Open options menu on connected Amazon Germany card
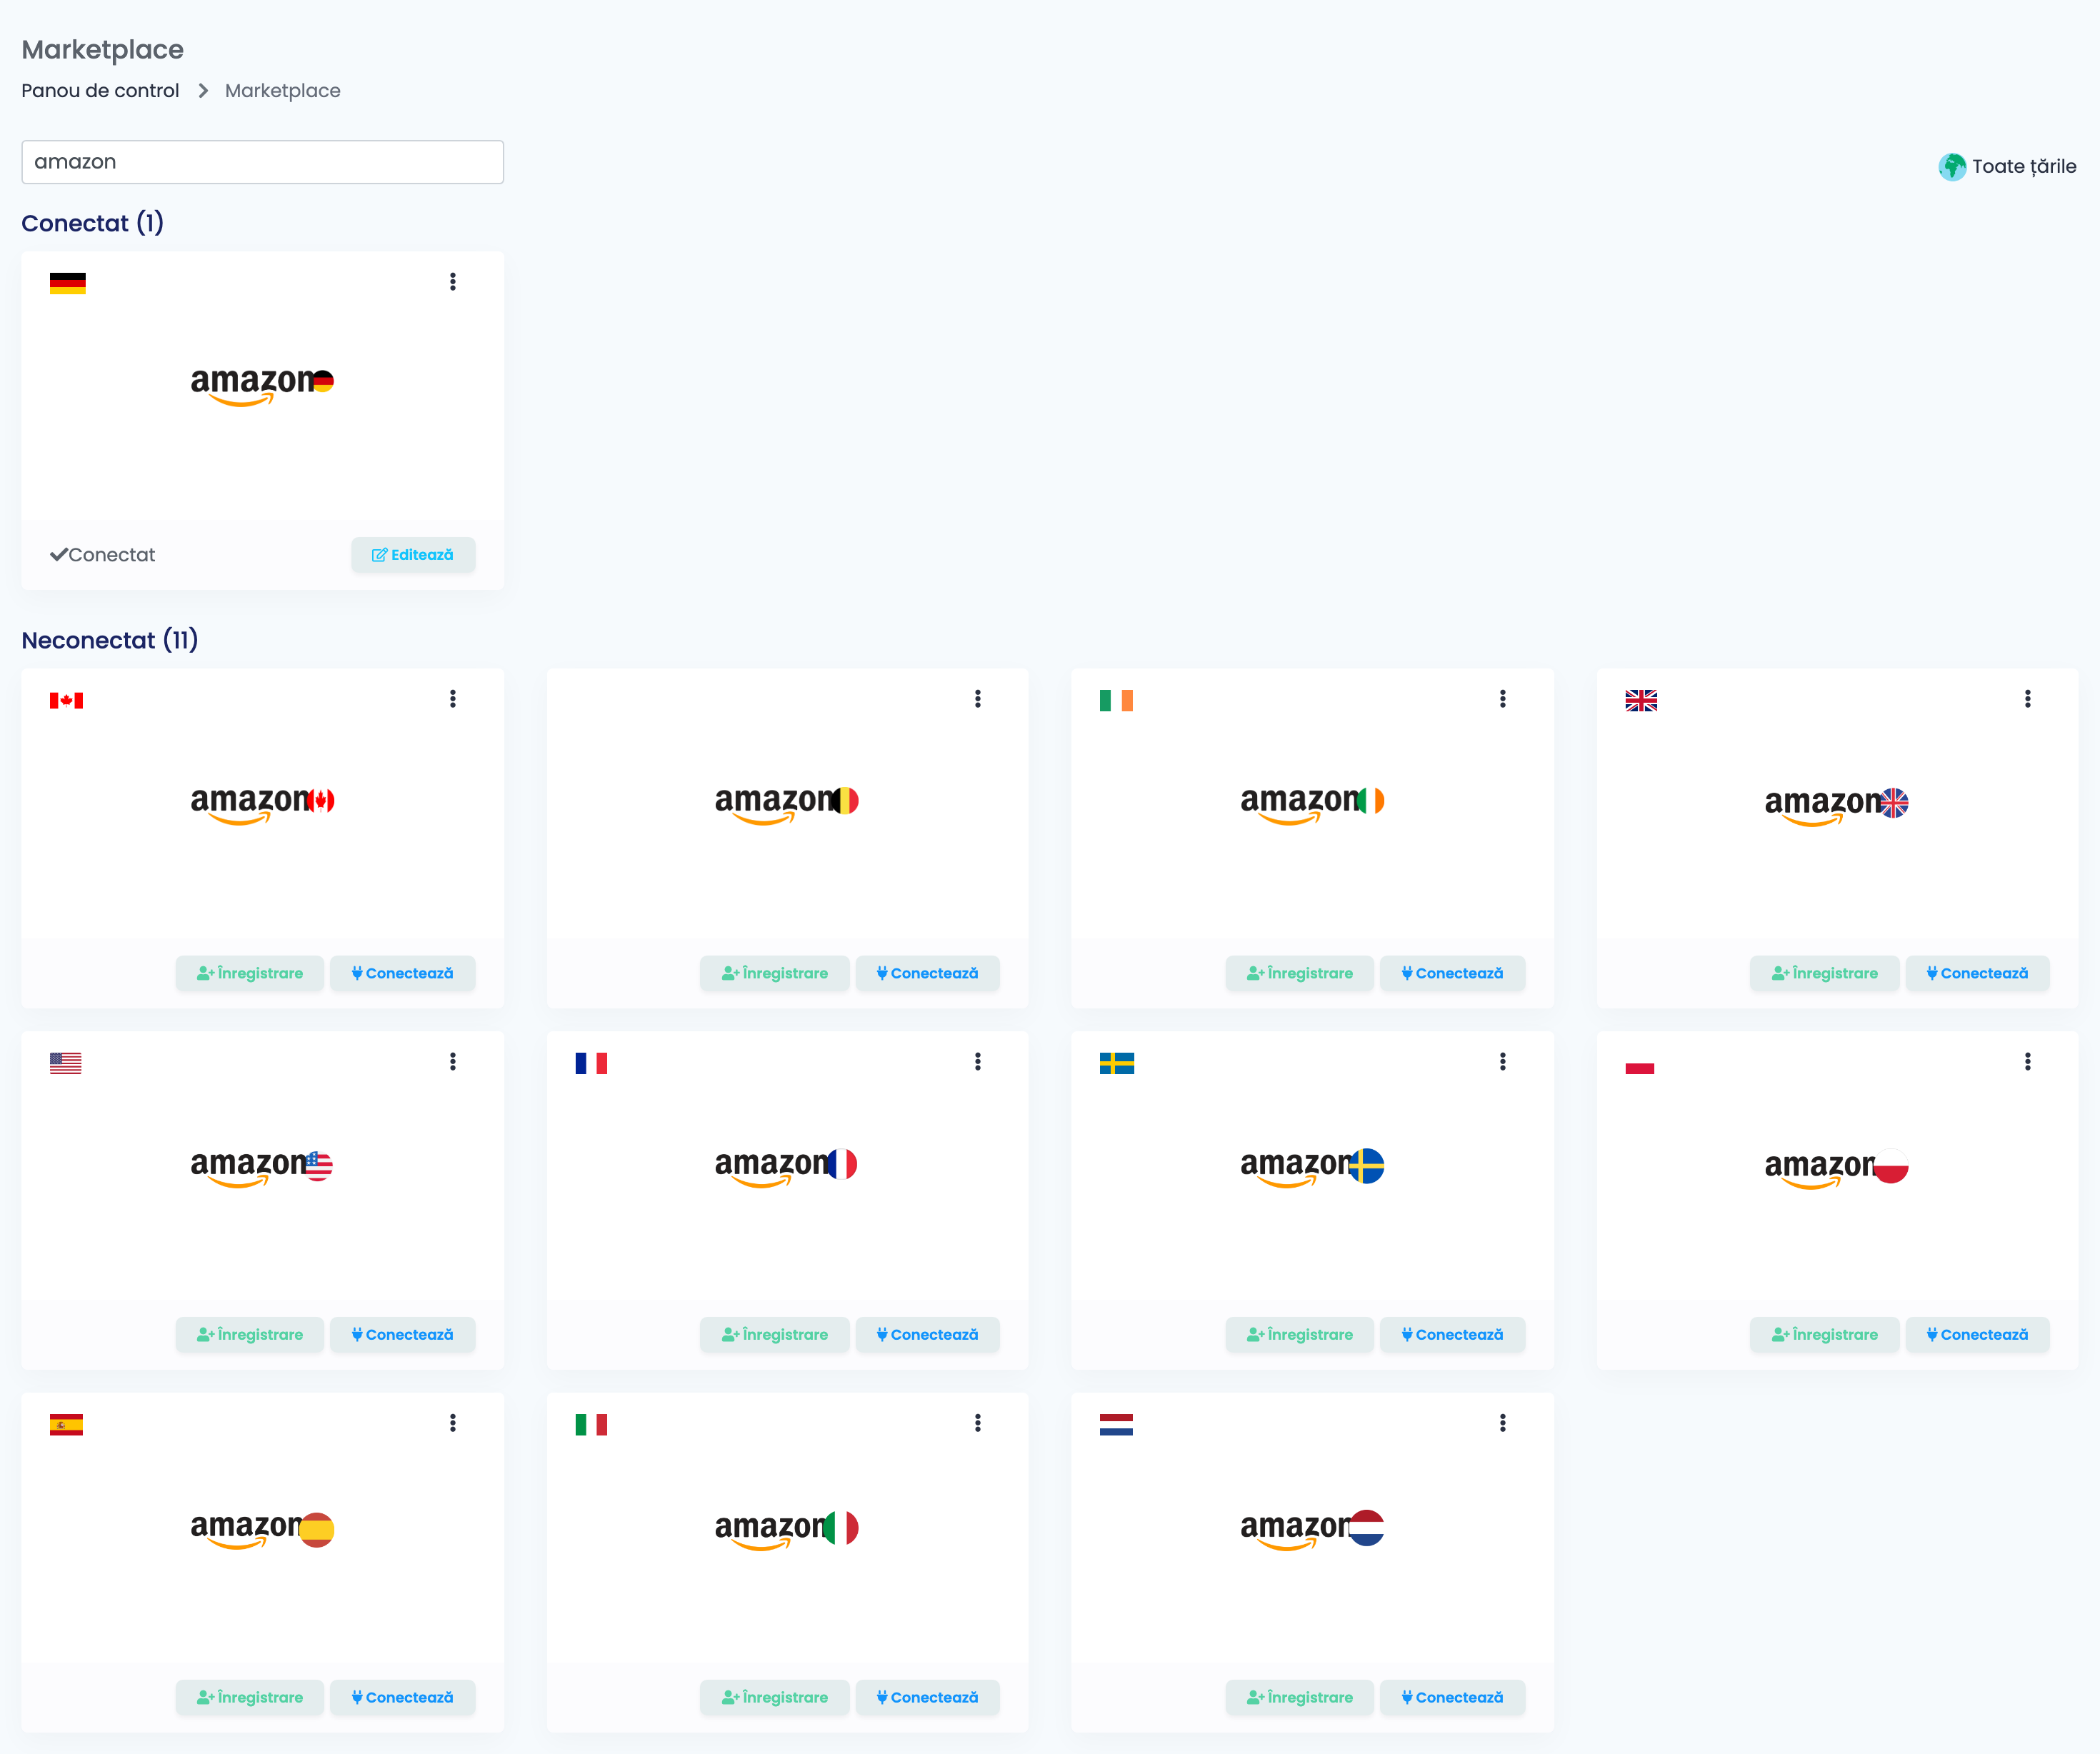Image resolution: width=2100 pixels, height=1754 pixels. [453, 282]
